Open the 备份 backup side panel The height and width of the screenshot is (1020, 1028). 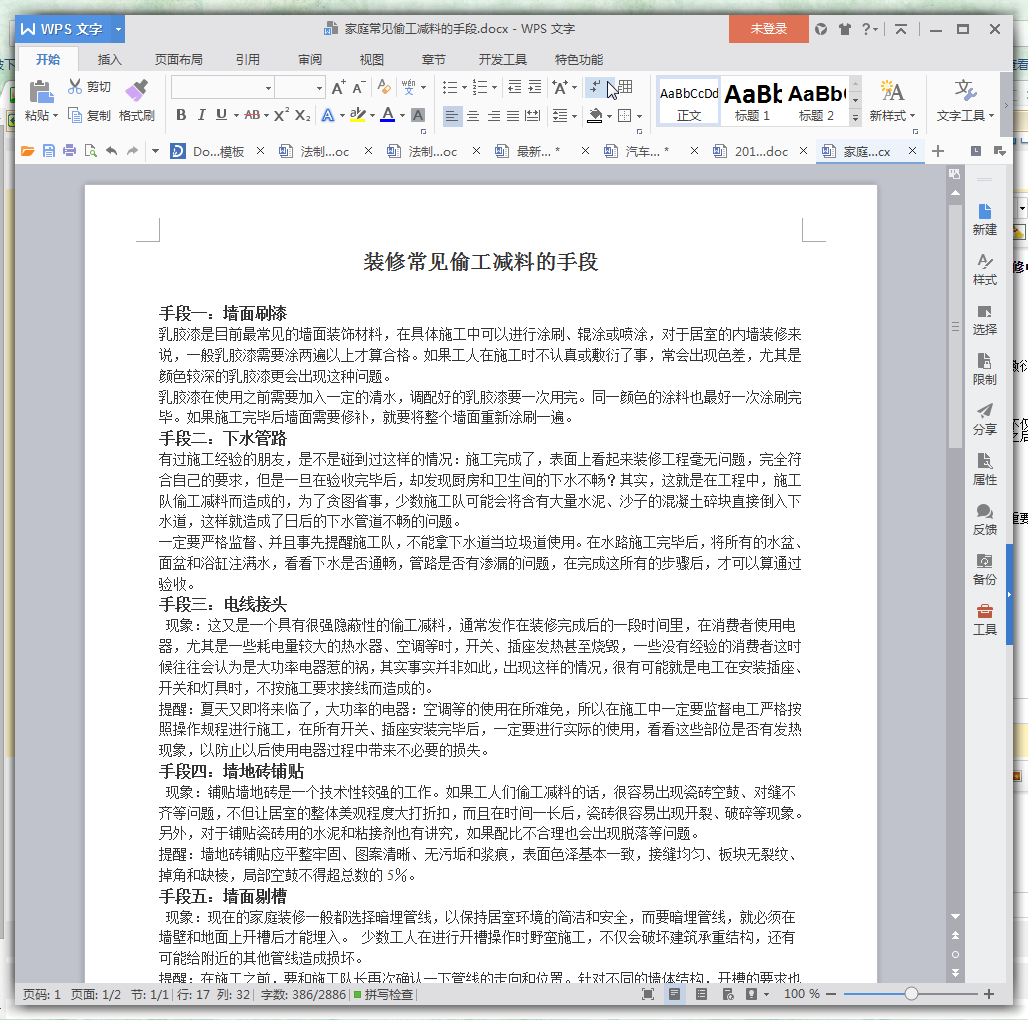985,570
